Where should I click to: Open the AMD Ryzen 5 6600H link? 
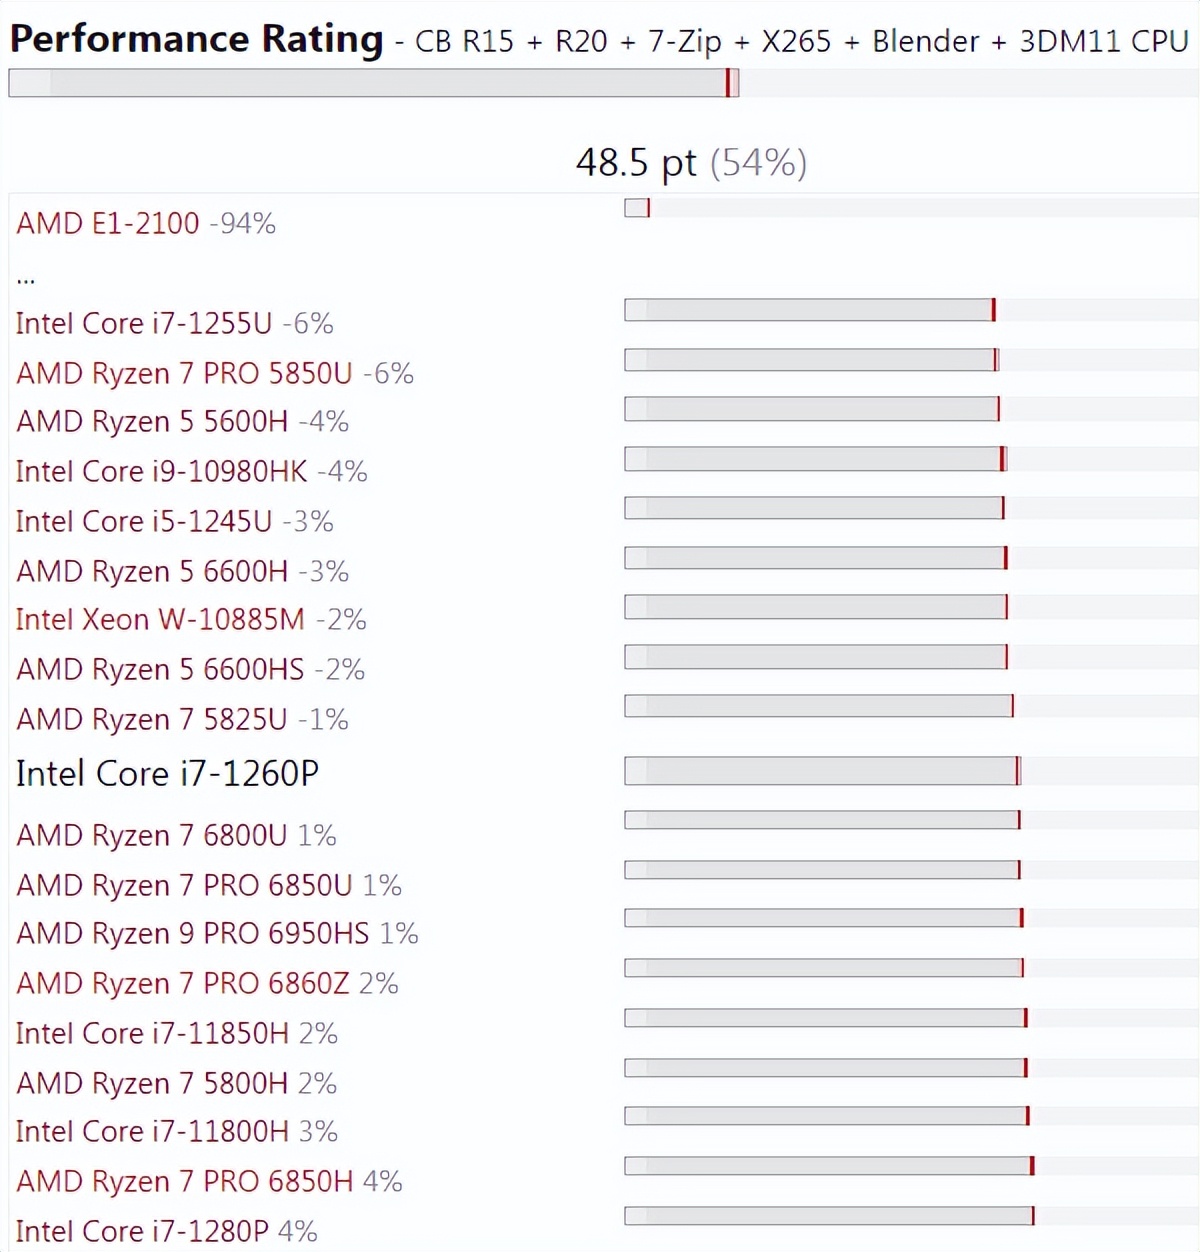152,571
